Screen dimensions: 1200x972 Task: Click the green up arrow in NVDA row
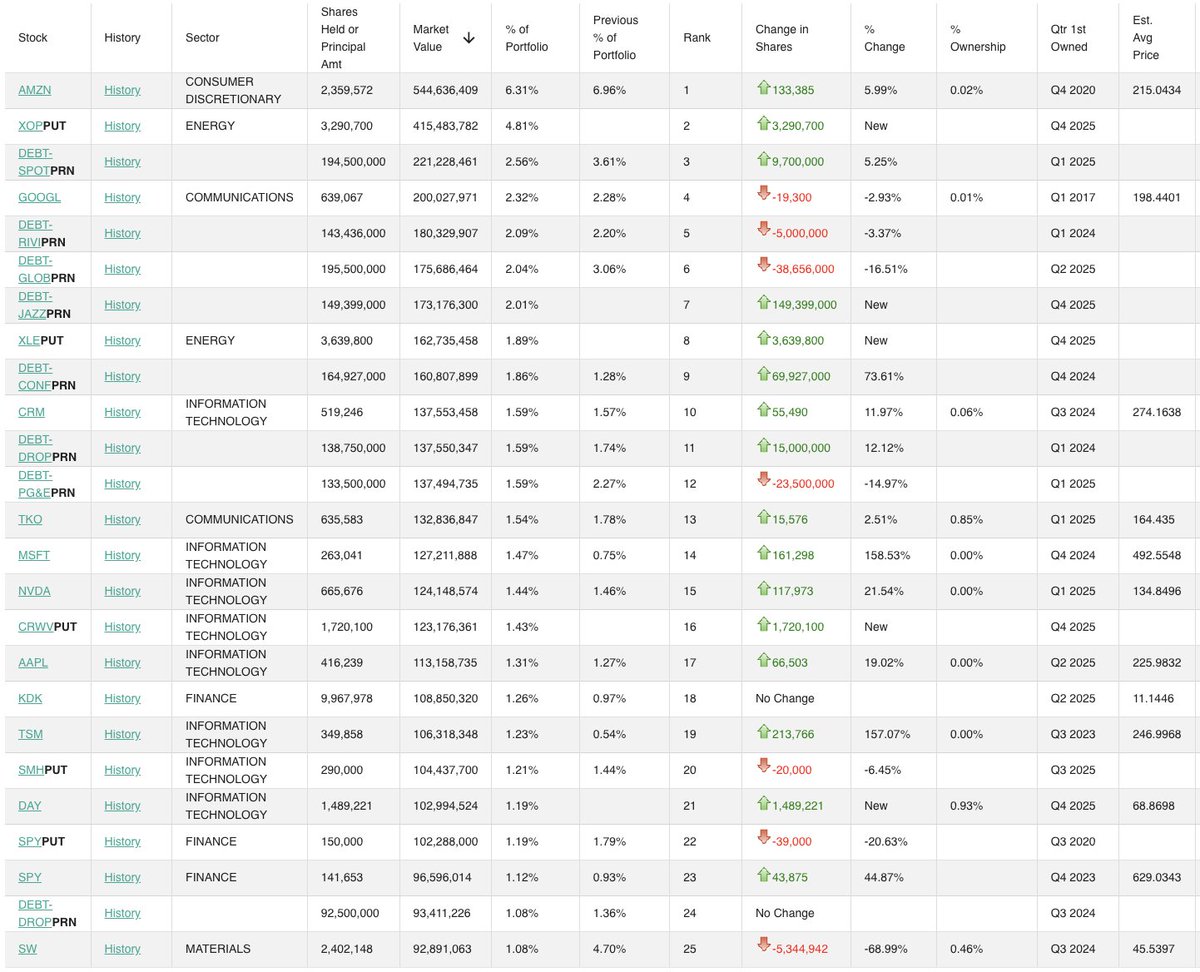(764, 590)
